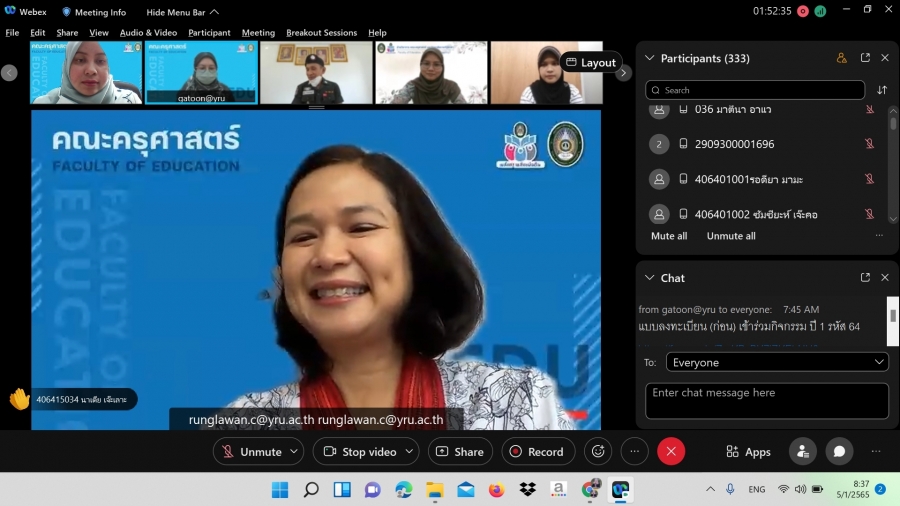Open the Apps panel
900x506 pixels.
[x=748, y=452]
